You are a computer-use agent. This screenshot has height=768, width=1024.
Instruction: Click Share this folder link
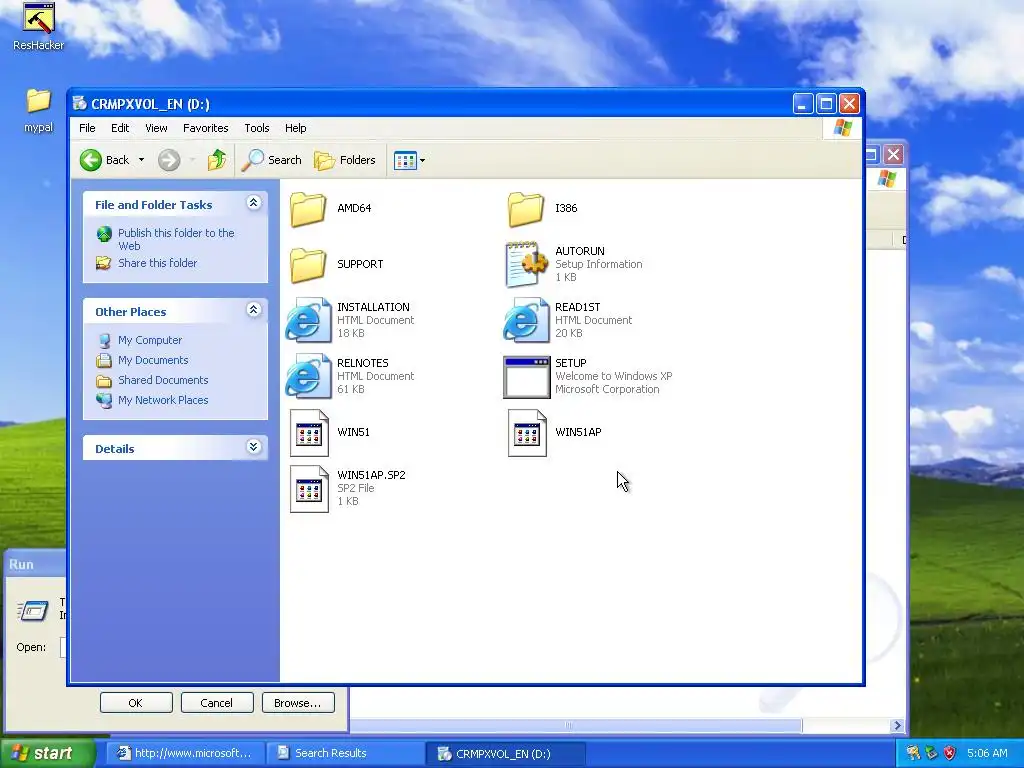coord(157,263)
